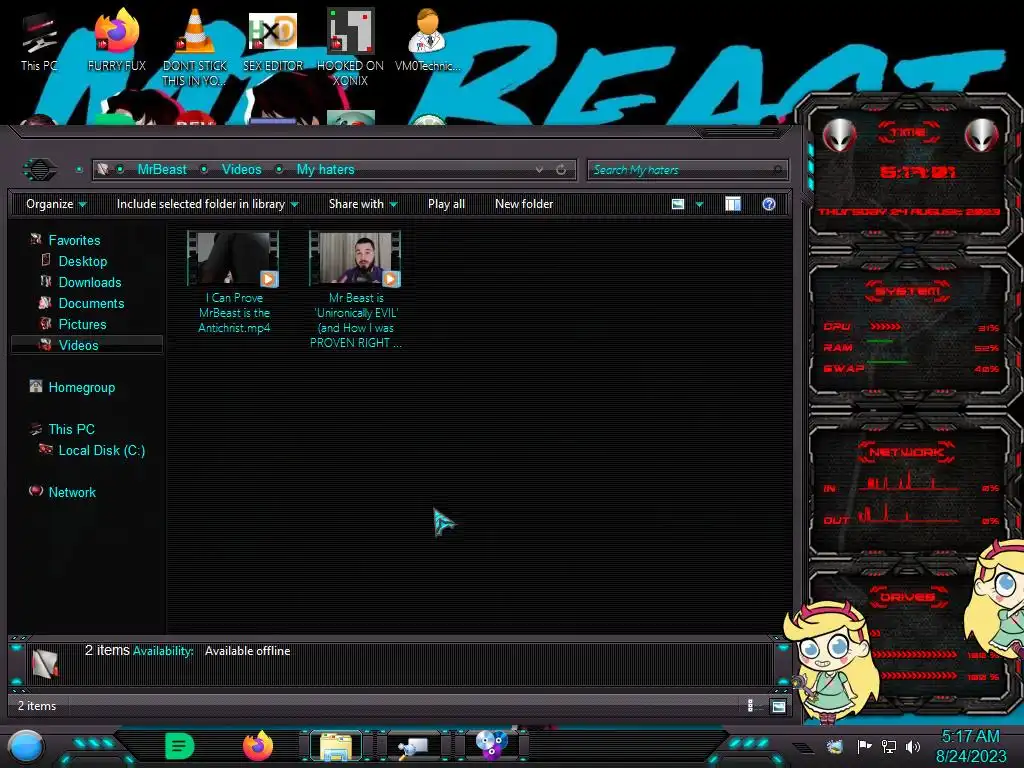Open the VMOTechnic desktop icon
The width and height of the screenshot is (1024, 768).
click(x=427, y=40)
